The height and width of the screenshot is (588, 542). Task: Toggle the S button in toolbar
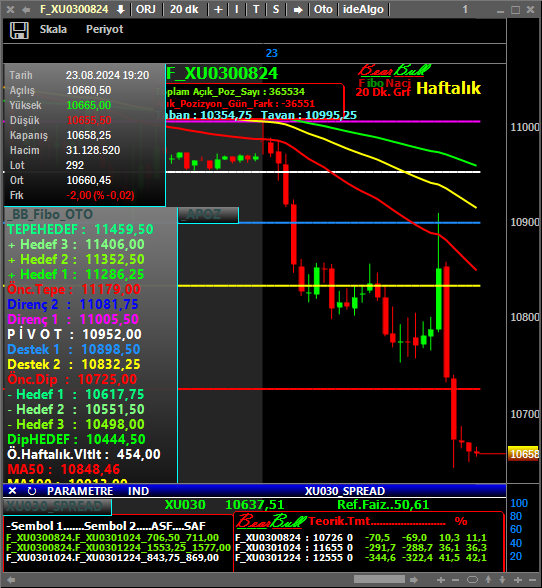pos(276,9)
